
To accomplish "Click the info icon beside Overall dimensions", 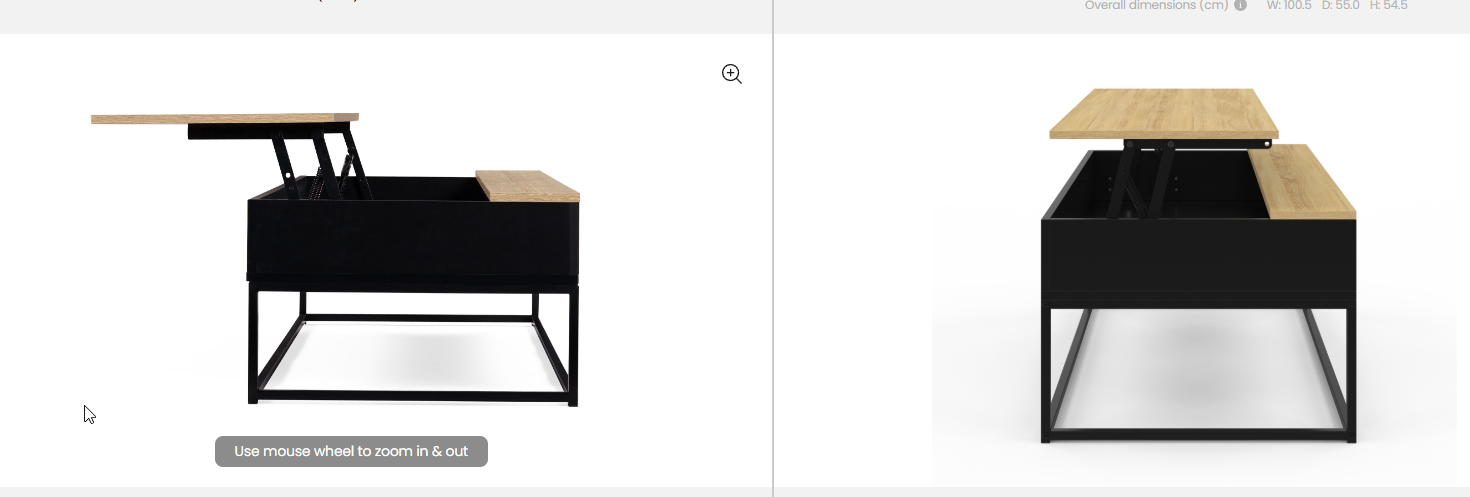I will click(1240, 5).
